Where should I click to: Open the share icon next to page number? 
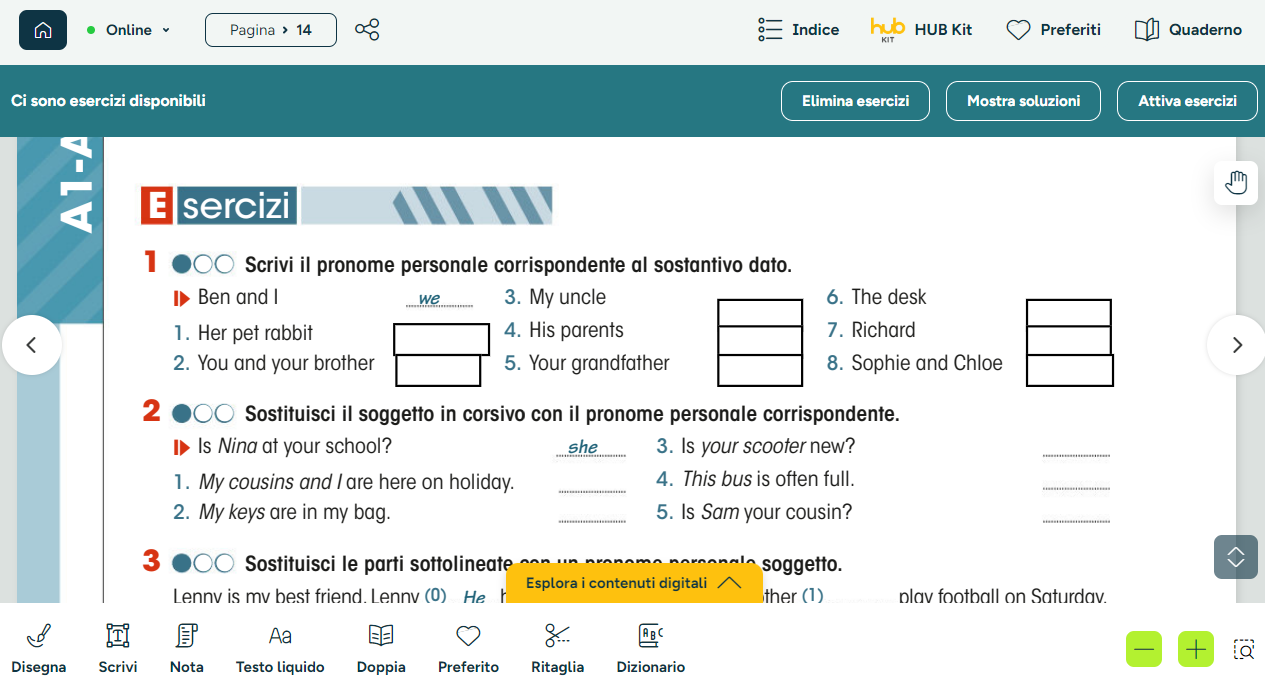[367, 30]
